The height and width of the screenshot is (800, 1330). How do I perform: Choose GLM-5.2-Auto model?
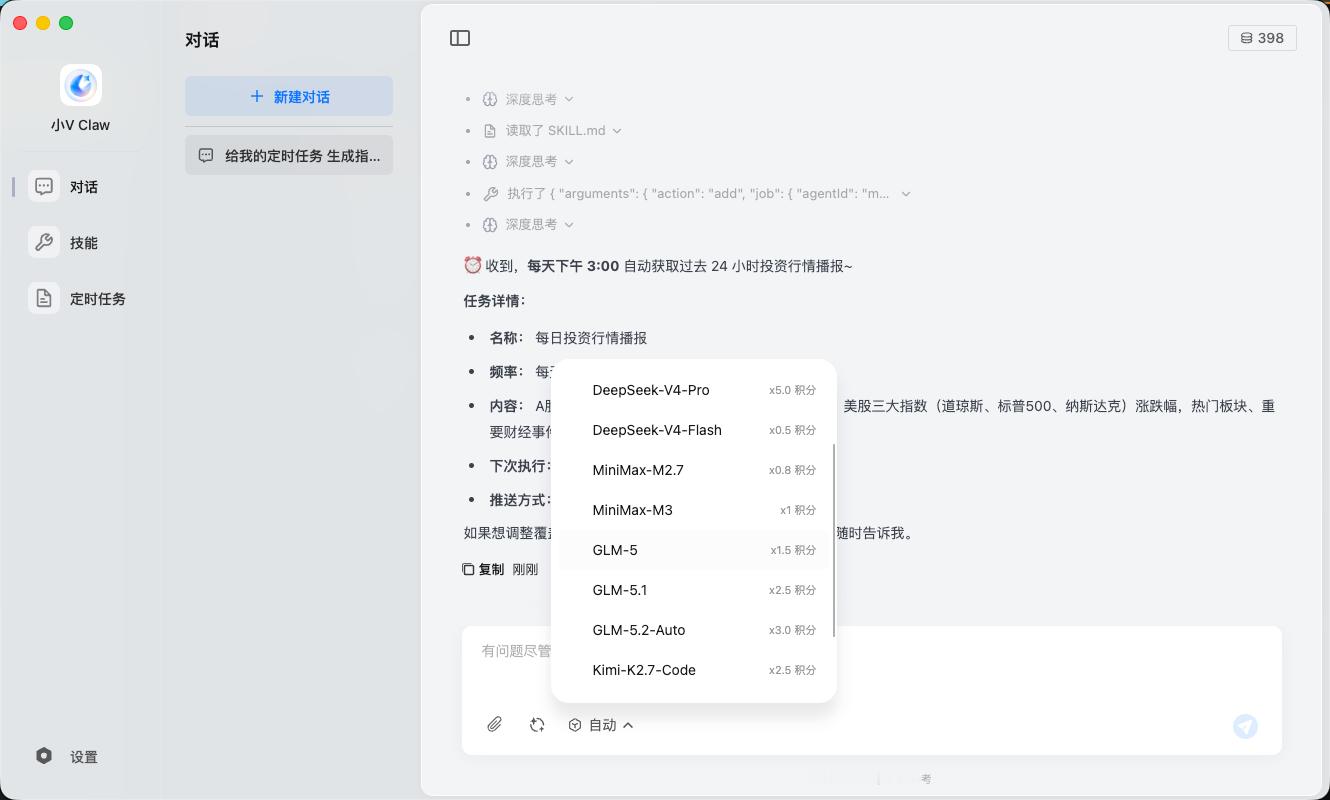click(x=693, y=630)
